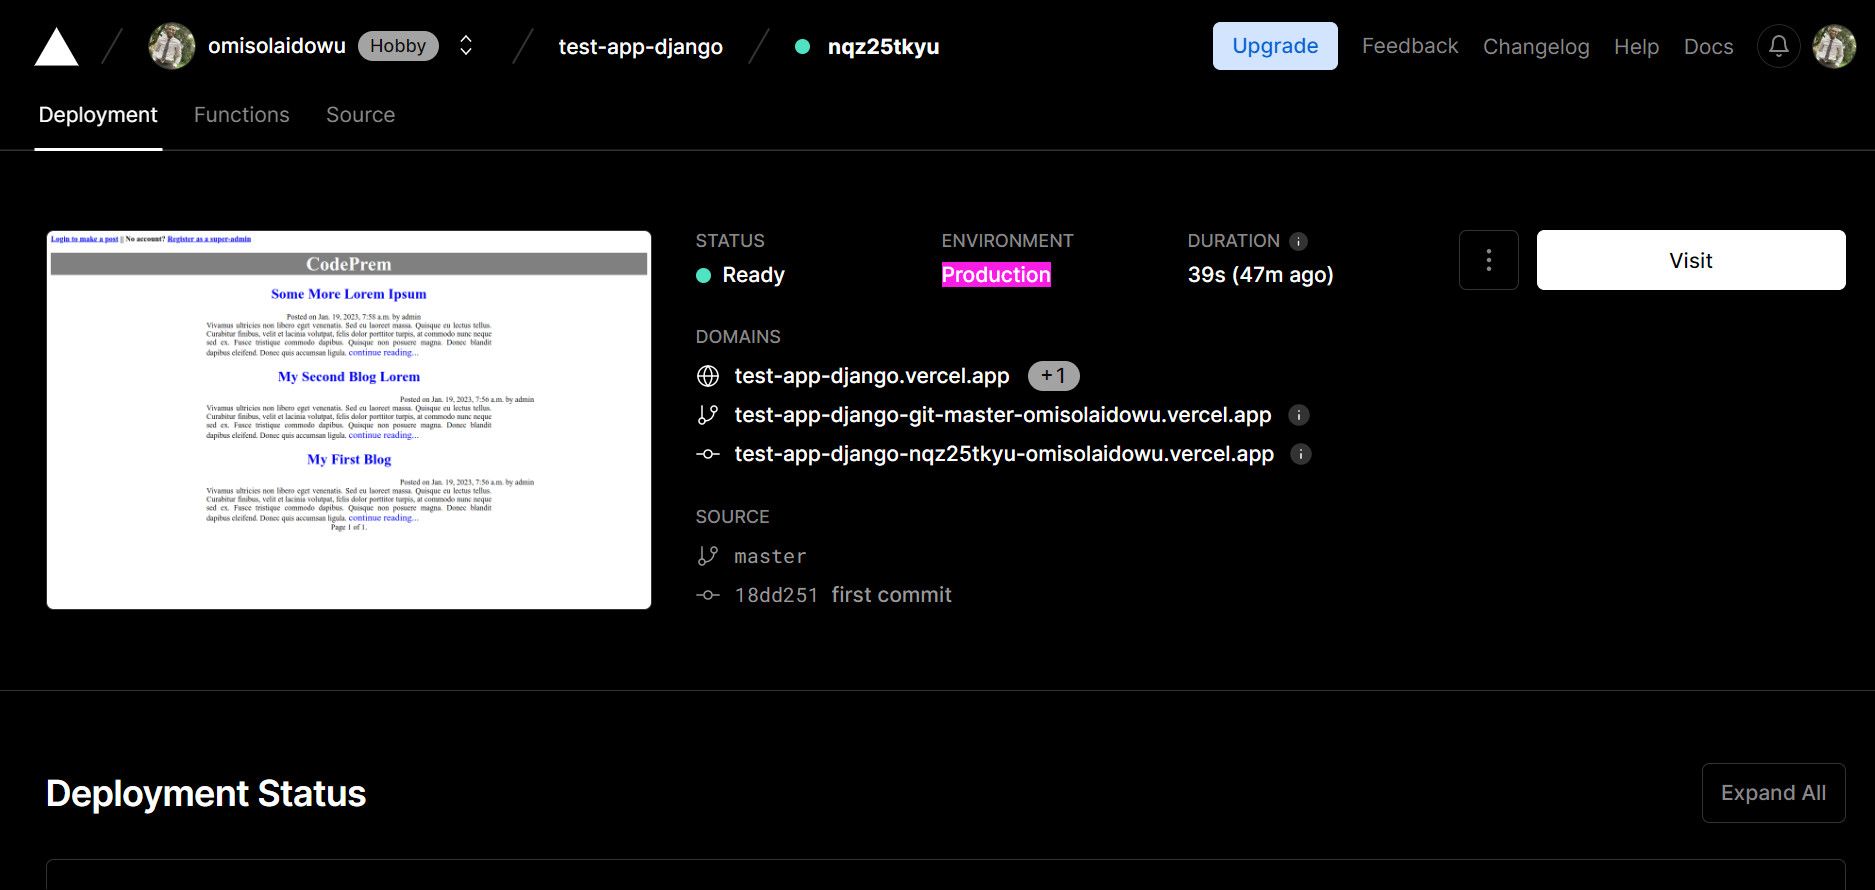Click the git branch icon beside the git-master domain

pos(708,415)
